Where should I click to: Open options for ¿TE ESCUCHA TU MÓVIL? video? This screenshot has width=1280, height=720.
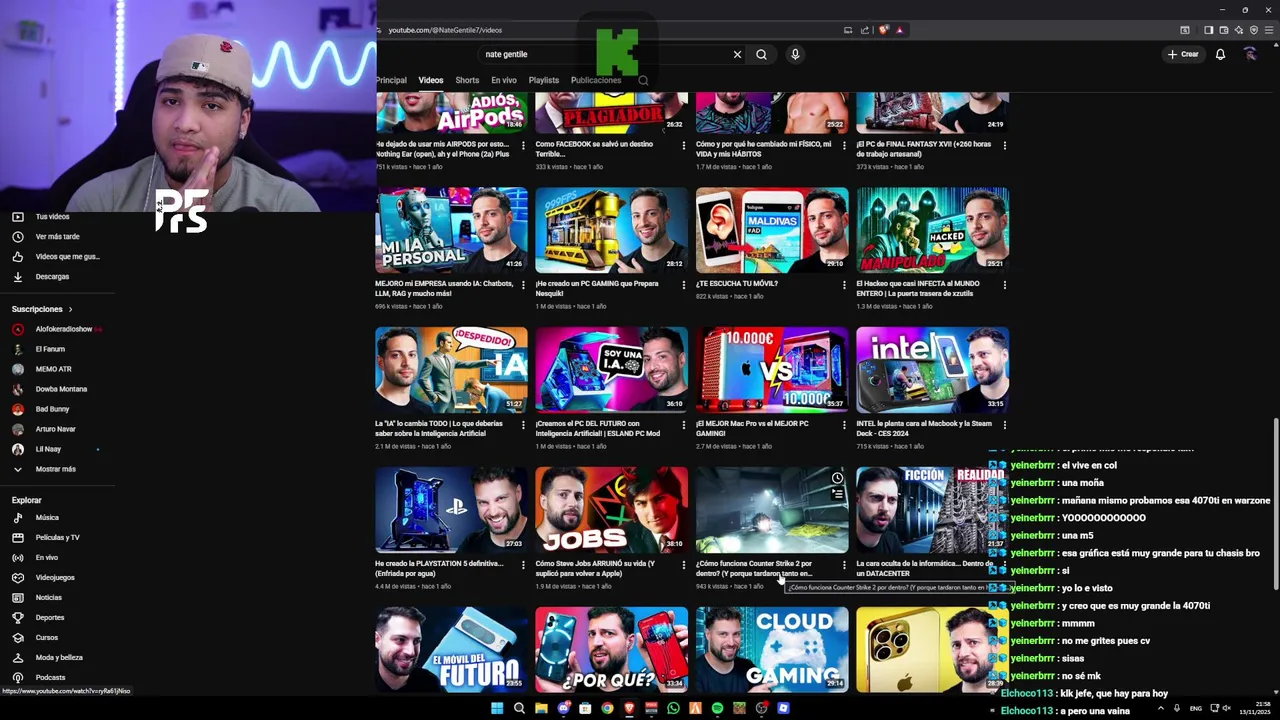point(843,285)
